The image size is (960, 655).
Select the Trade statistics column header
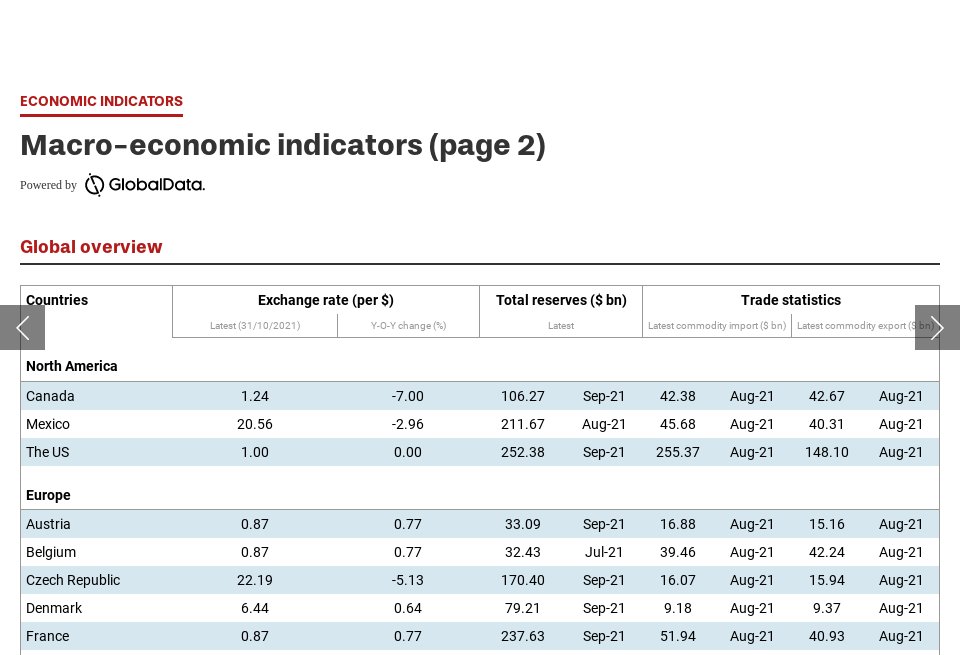tap(790, 300)
